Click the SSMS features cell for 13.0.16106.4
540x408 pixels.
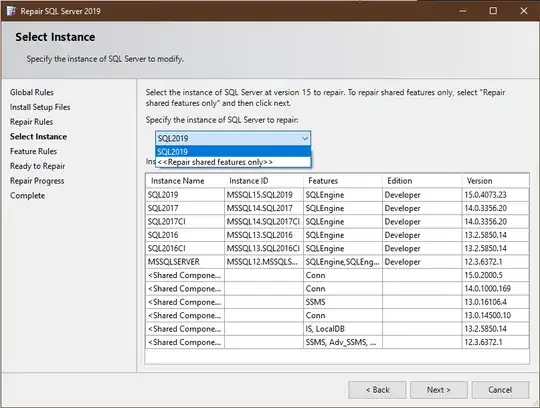(343, 302)
